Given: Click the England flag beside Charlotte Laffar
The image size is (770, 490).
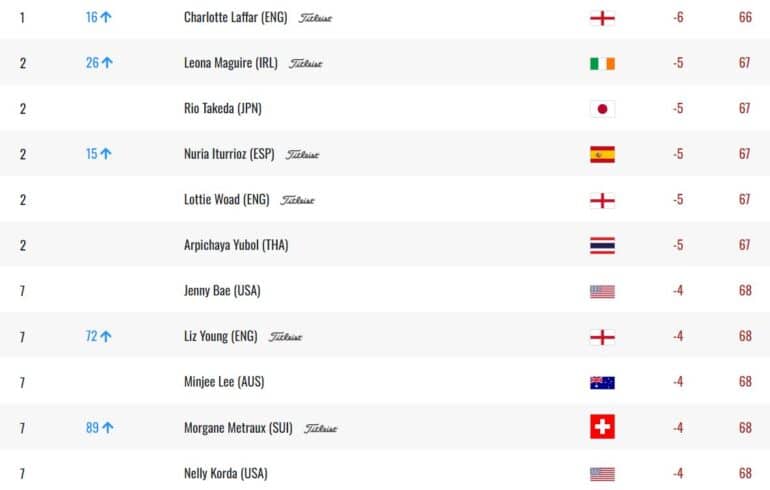Looking at the screenshot, I should click(602, 18).
